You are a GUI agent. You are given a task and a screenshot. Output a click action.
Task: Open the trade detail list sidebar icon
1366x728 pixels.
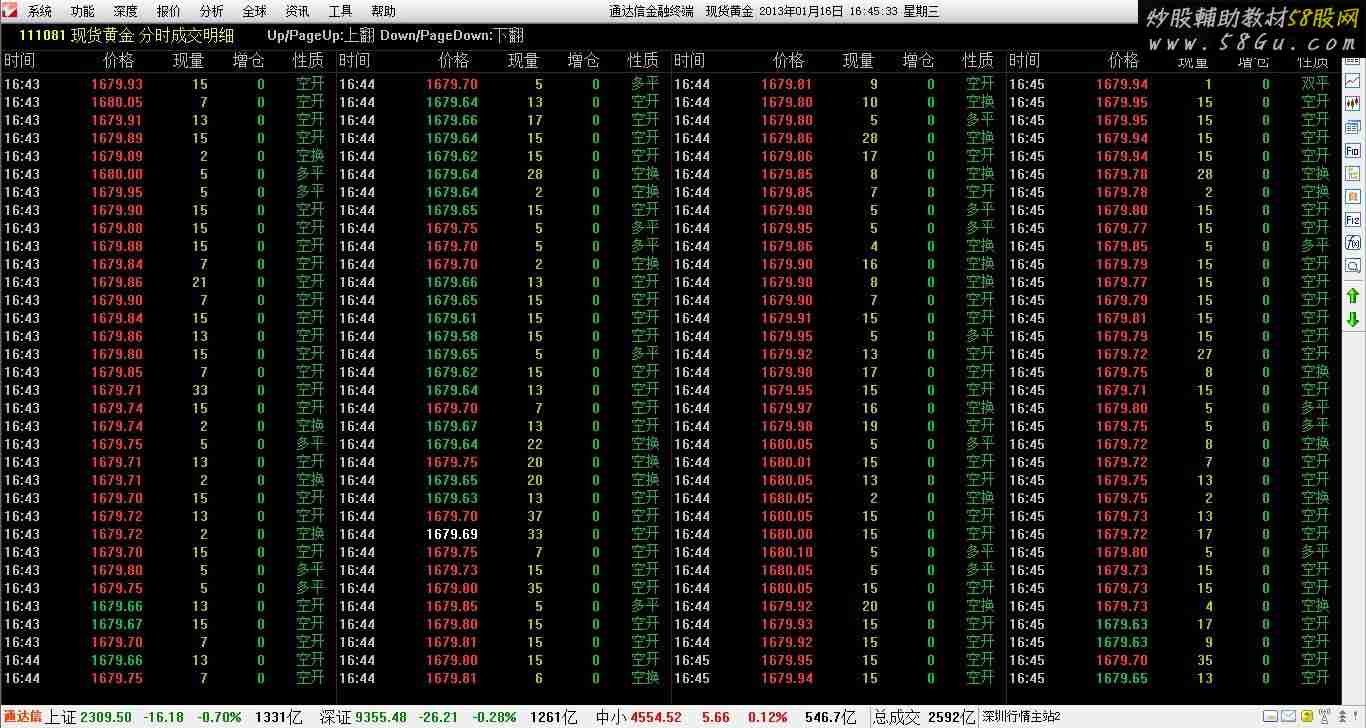click(x=1353, y=127)
